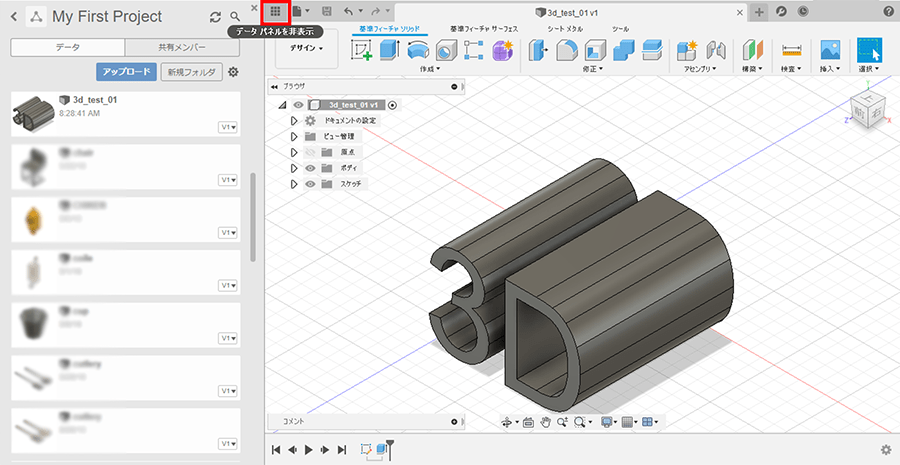Click the Insert image icon
The width and height of the screenshot is (900, 465).
point(829,50)
